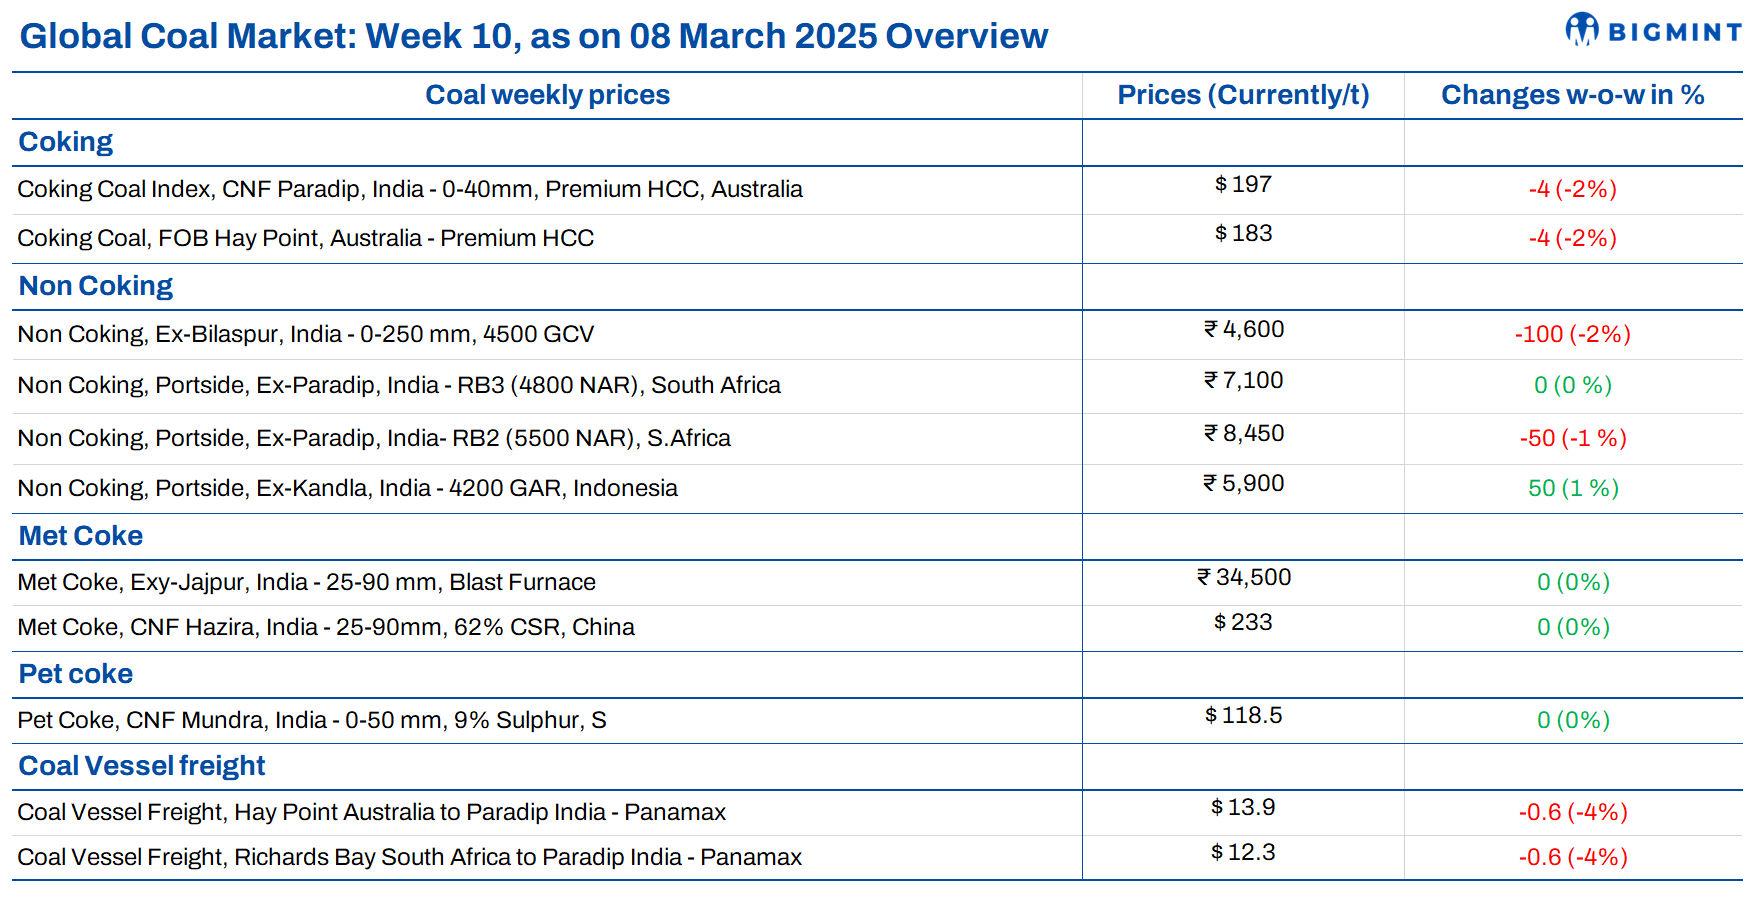Select the -100 (-2%) change value
The height and width of the screenshot is (910, 1760).
pyautogui.click(x=1572, y=334)
